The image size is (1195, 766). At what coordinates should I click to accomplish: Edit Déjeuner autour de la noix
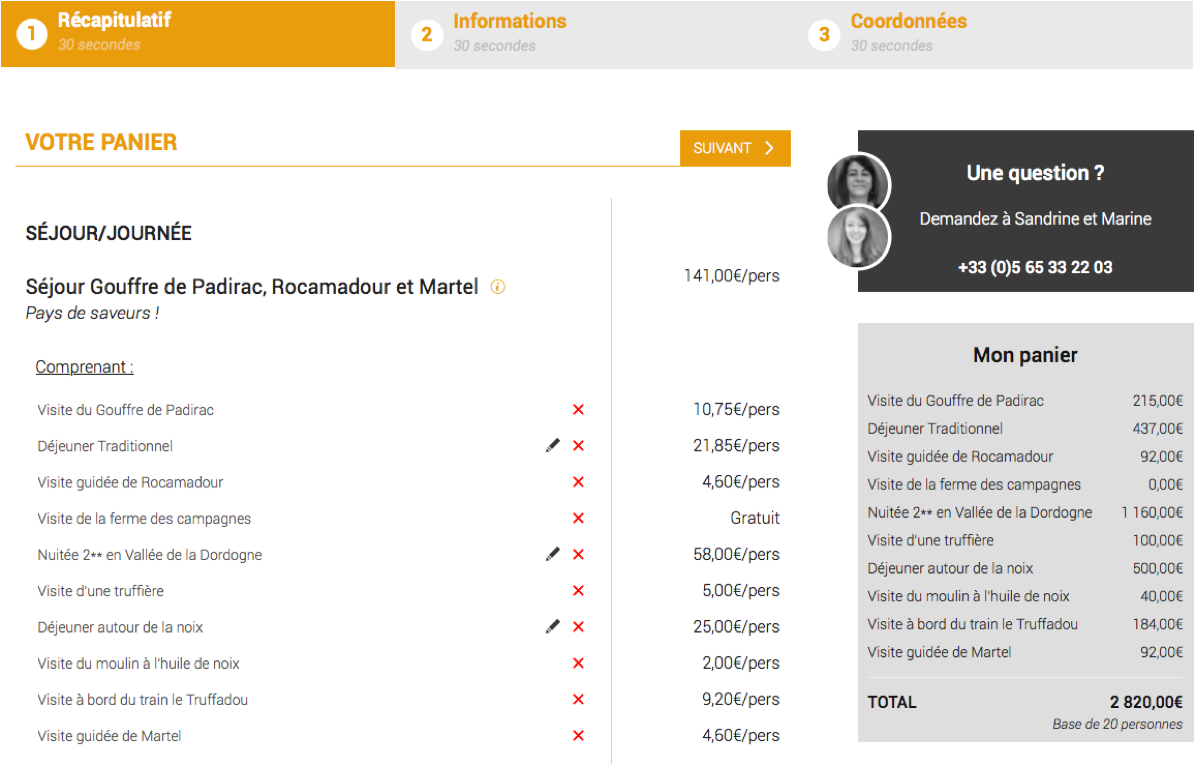pos(553,627)
